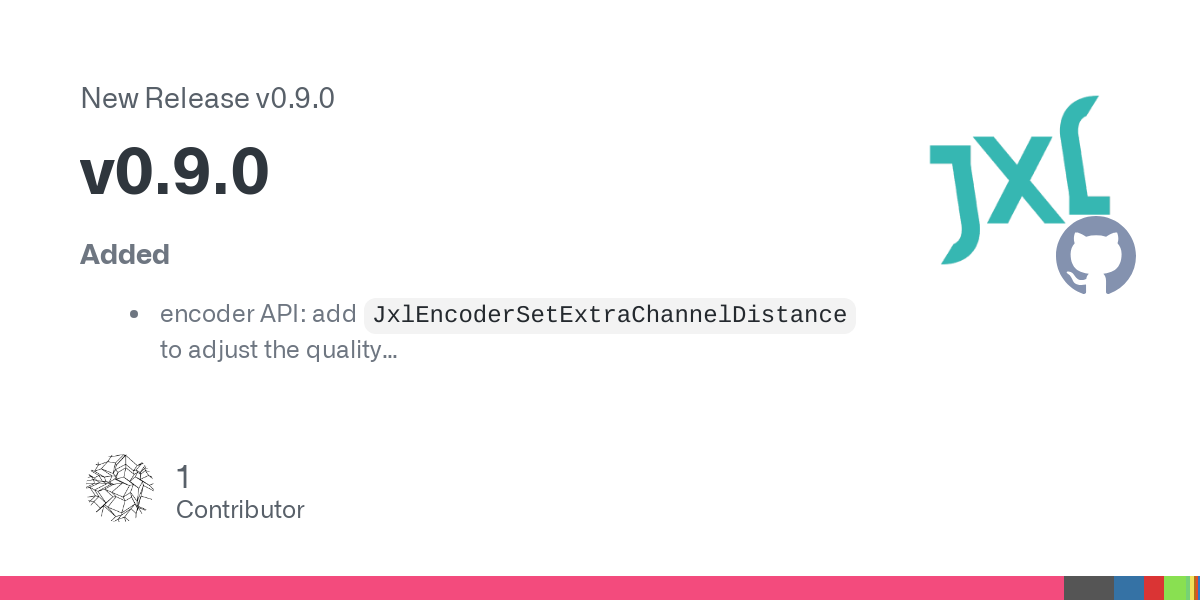Click the 'Contributor' label
Image resolution: width=1200 pixels, height=600 pixels.
[240, 510]
